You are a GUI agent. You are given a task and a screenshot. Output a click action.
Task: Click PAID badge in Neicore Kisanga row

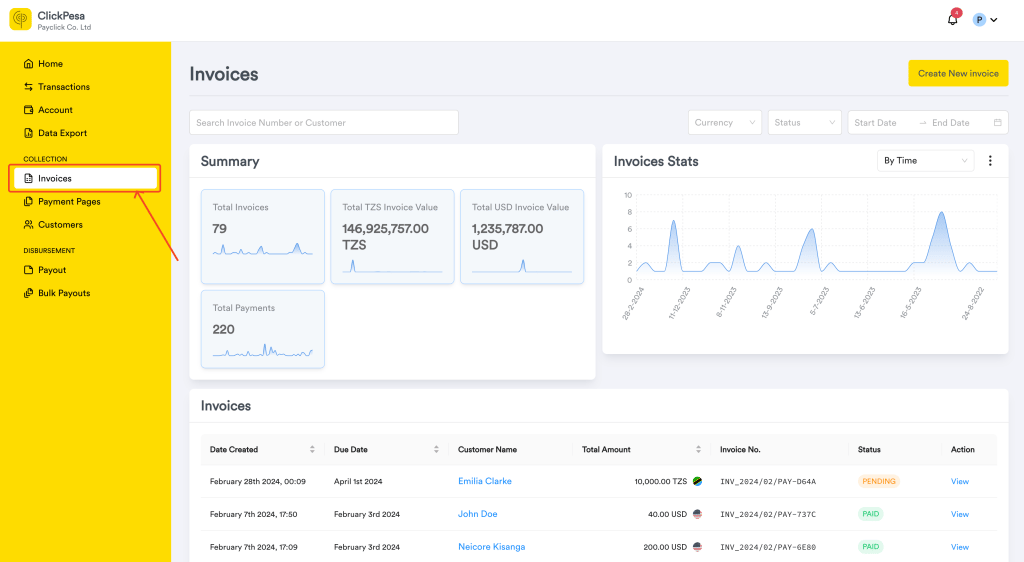(871, 546)
